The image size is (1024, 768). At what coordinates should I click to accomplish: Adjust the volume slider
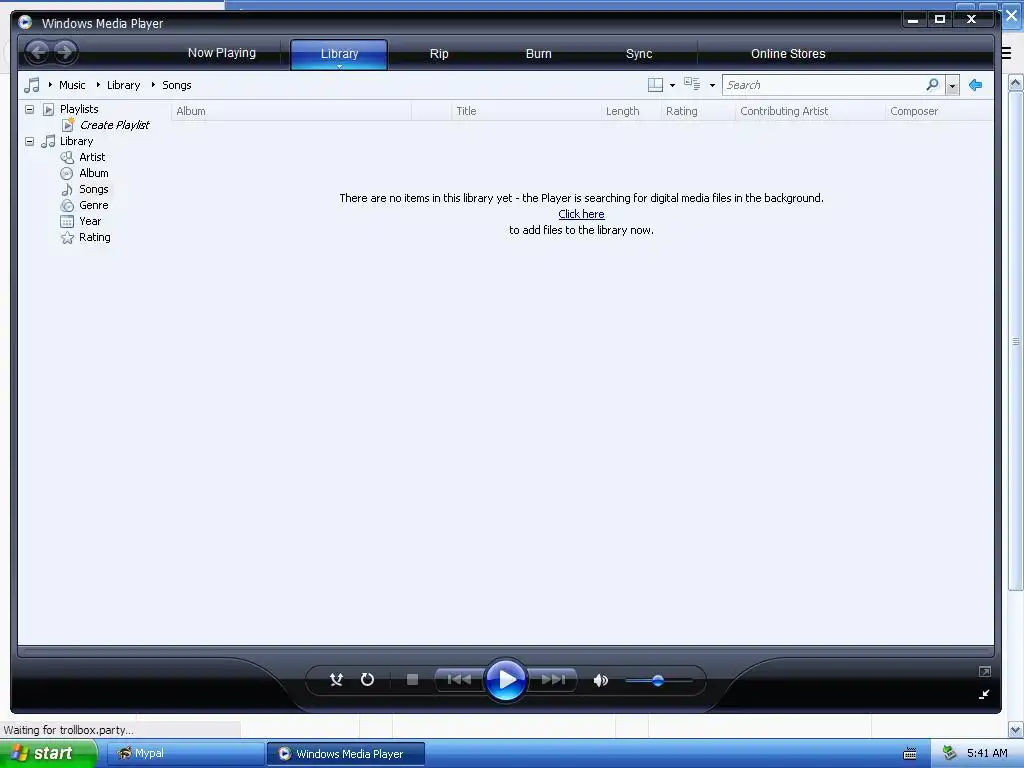tap(658, 680)
